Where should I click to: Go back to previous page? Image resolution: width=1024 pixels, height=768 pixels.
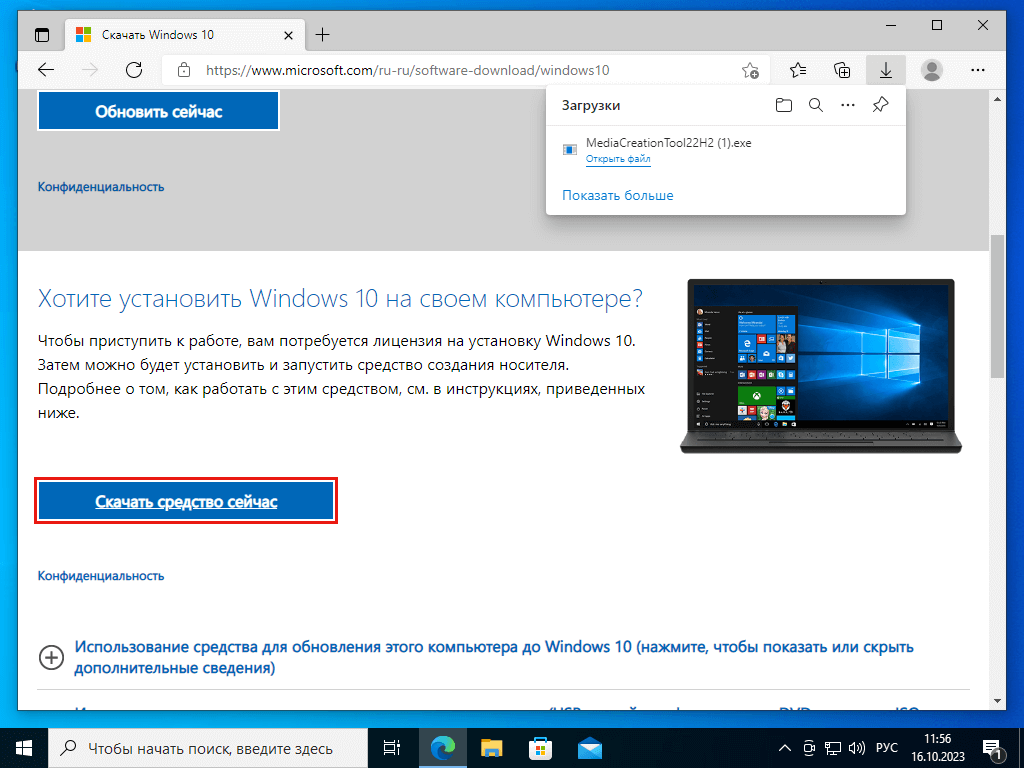tap(46, 70)
